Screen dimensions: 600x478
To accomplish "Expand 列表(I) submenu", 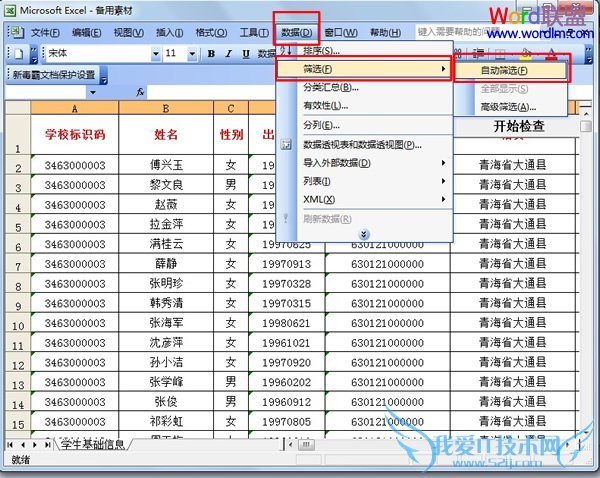I will pyautogui.click(x=443, y=181).
